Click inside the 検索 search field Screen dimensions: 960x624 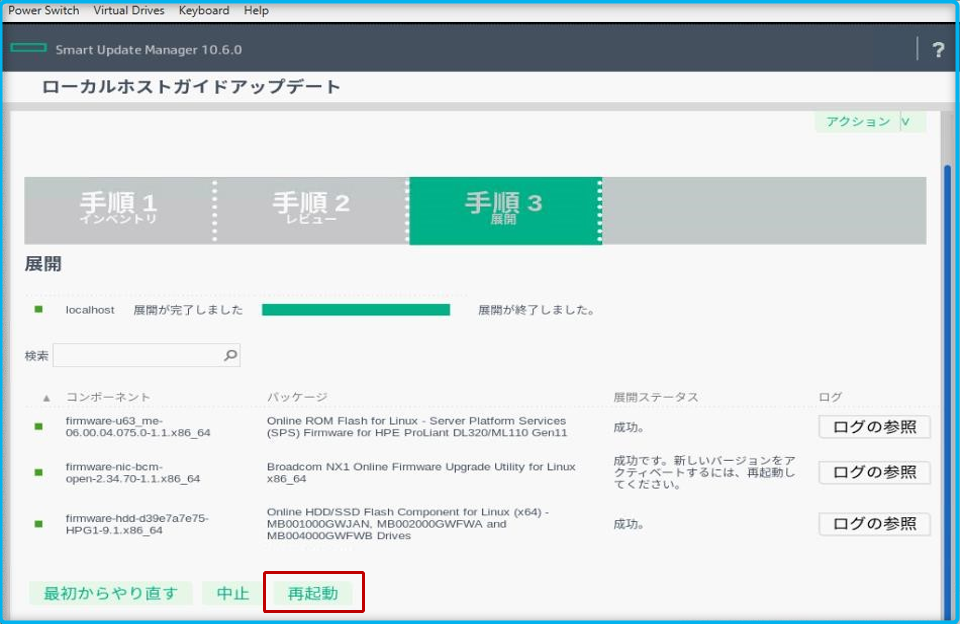[x=140, y=354]
